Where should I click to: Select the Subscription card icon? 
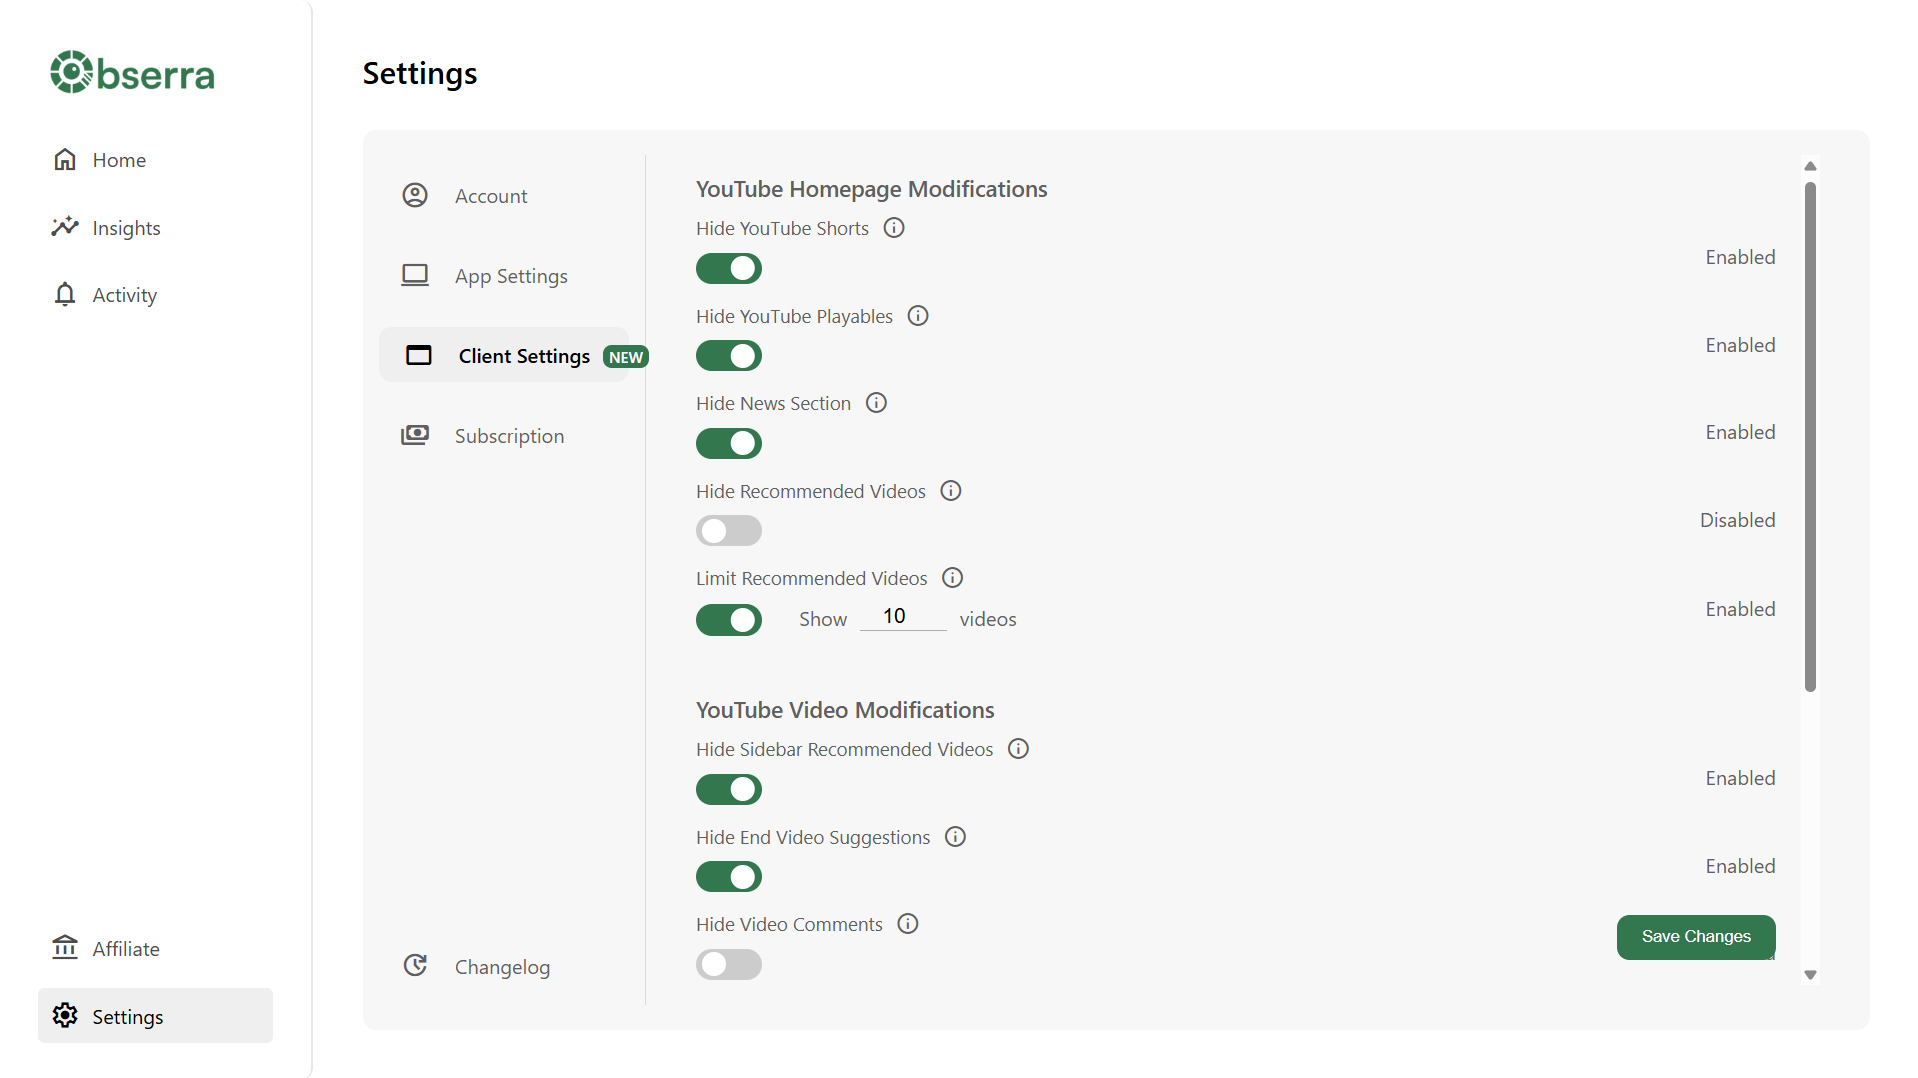pos(415,434)
